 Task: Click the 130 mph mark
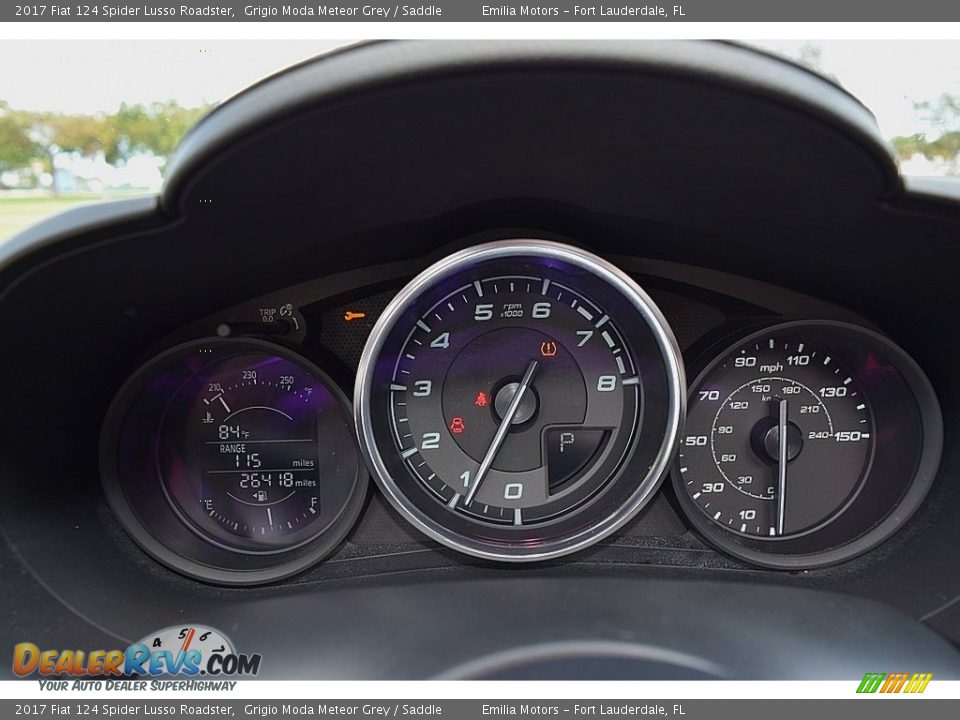[833, 391]
